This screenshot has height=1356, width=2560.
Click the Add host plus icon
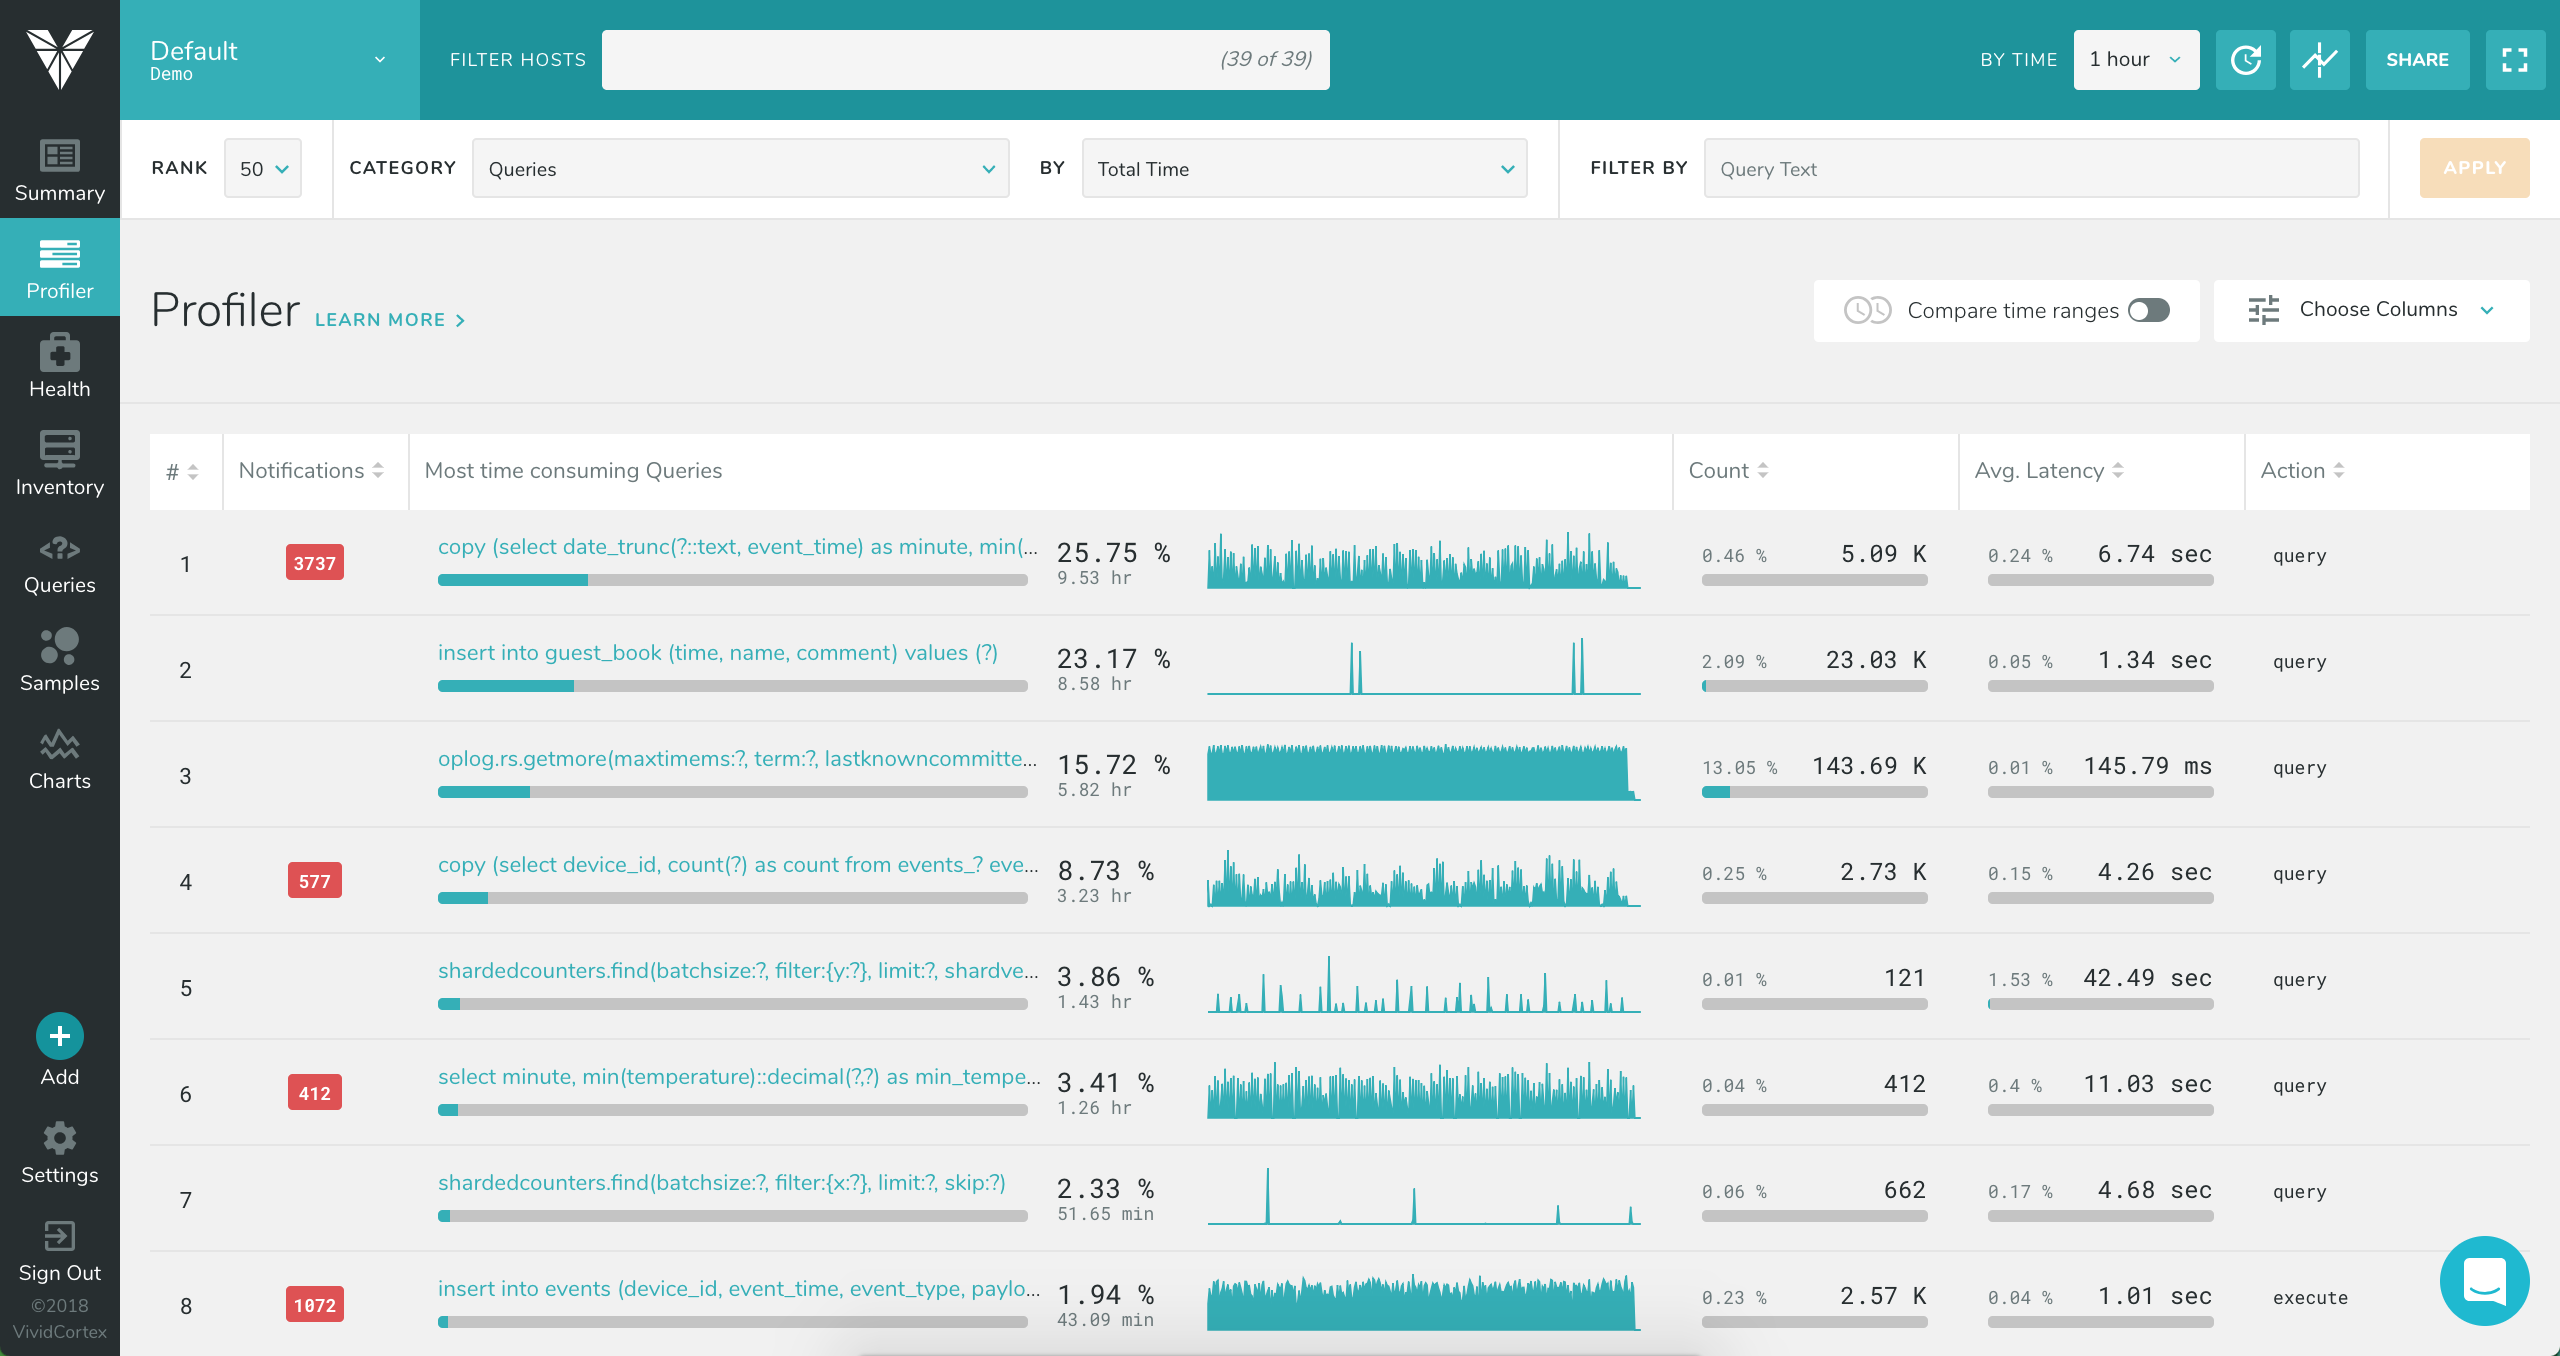pos(60,1036)
